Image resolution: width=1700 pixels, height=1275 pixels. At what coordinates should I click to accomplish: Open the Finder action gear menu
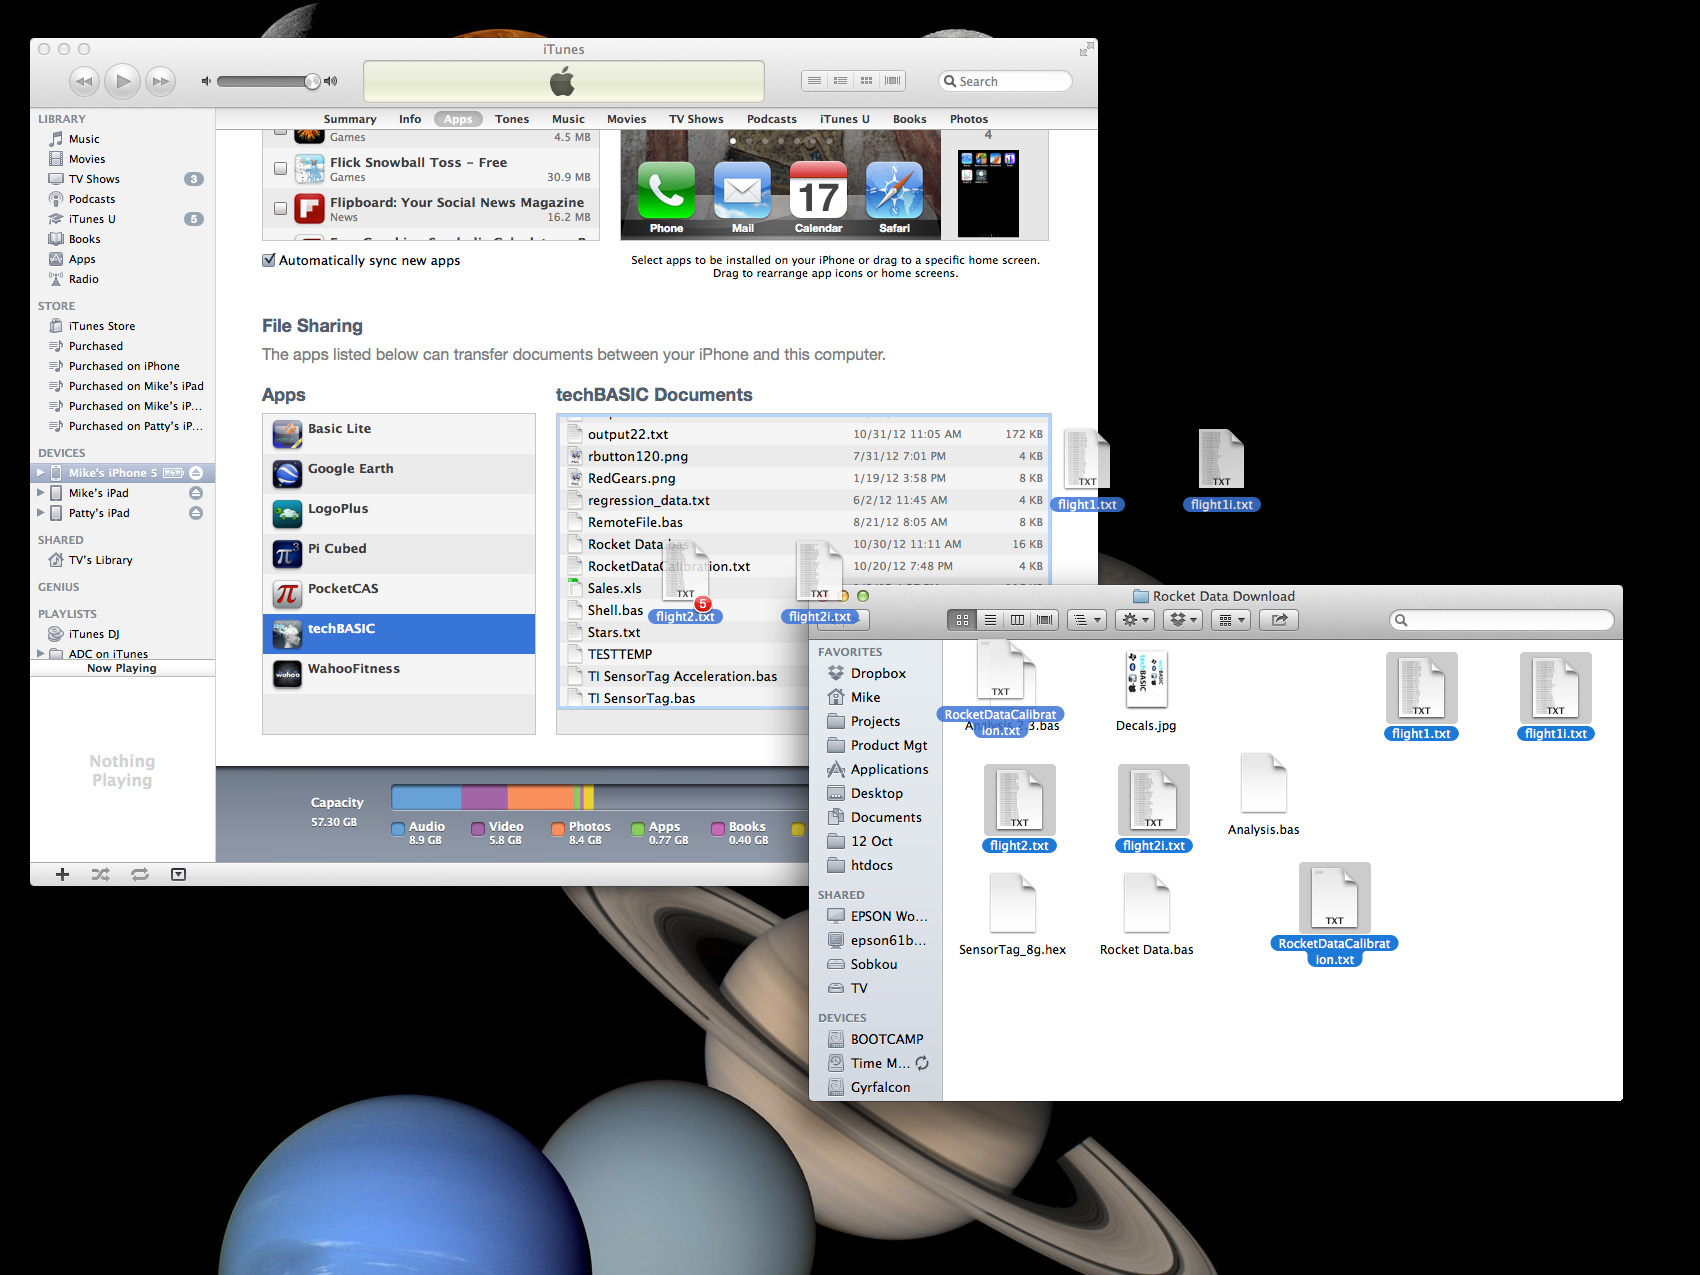1135,620
